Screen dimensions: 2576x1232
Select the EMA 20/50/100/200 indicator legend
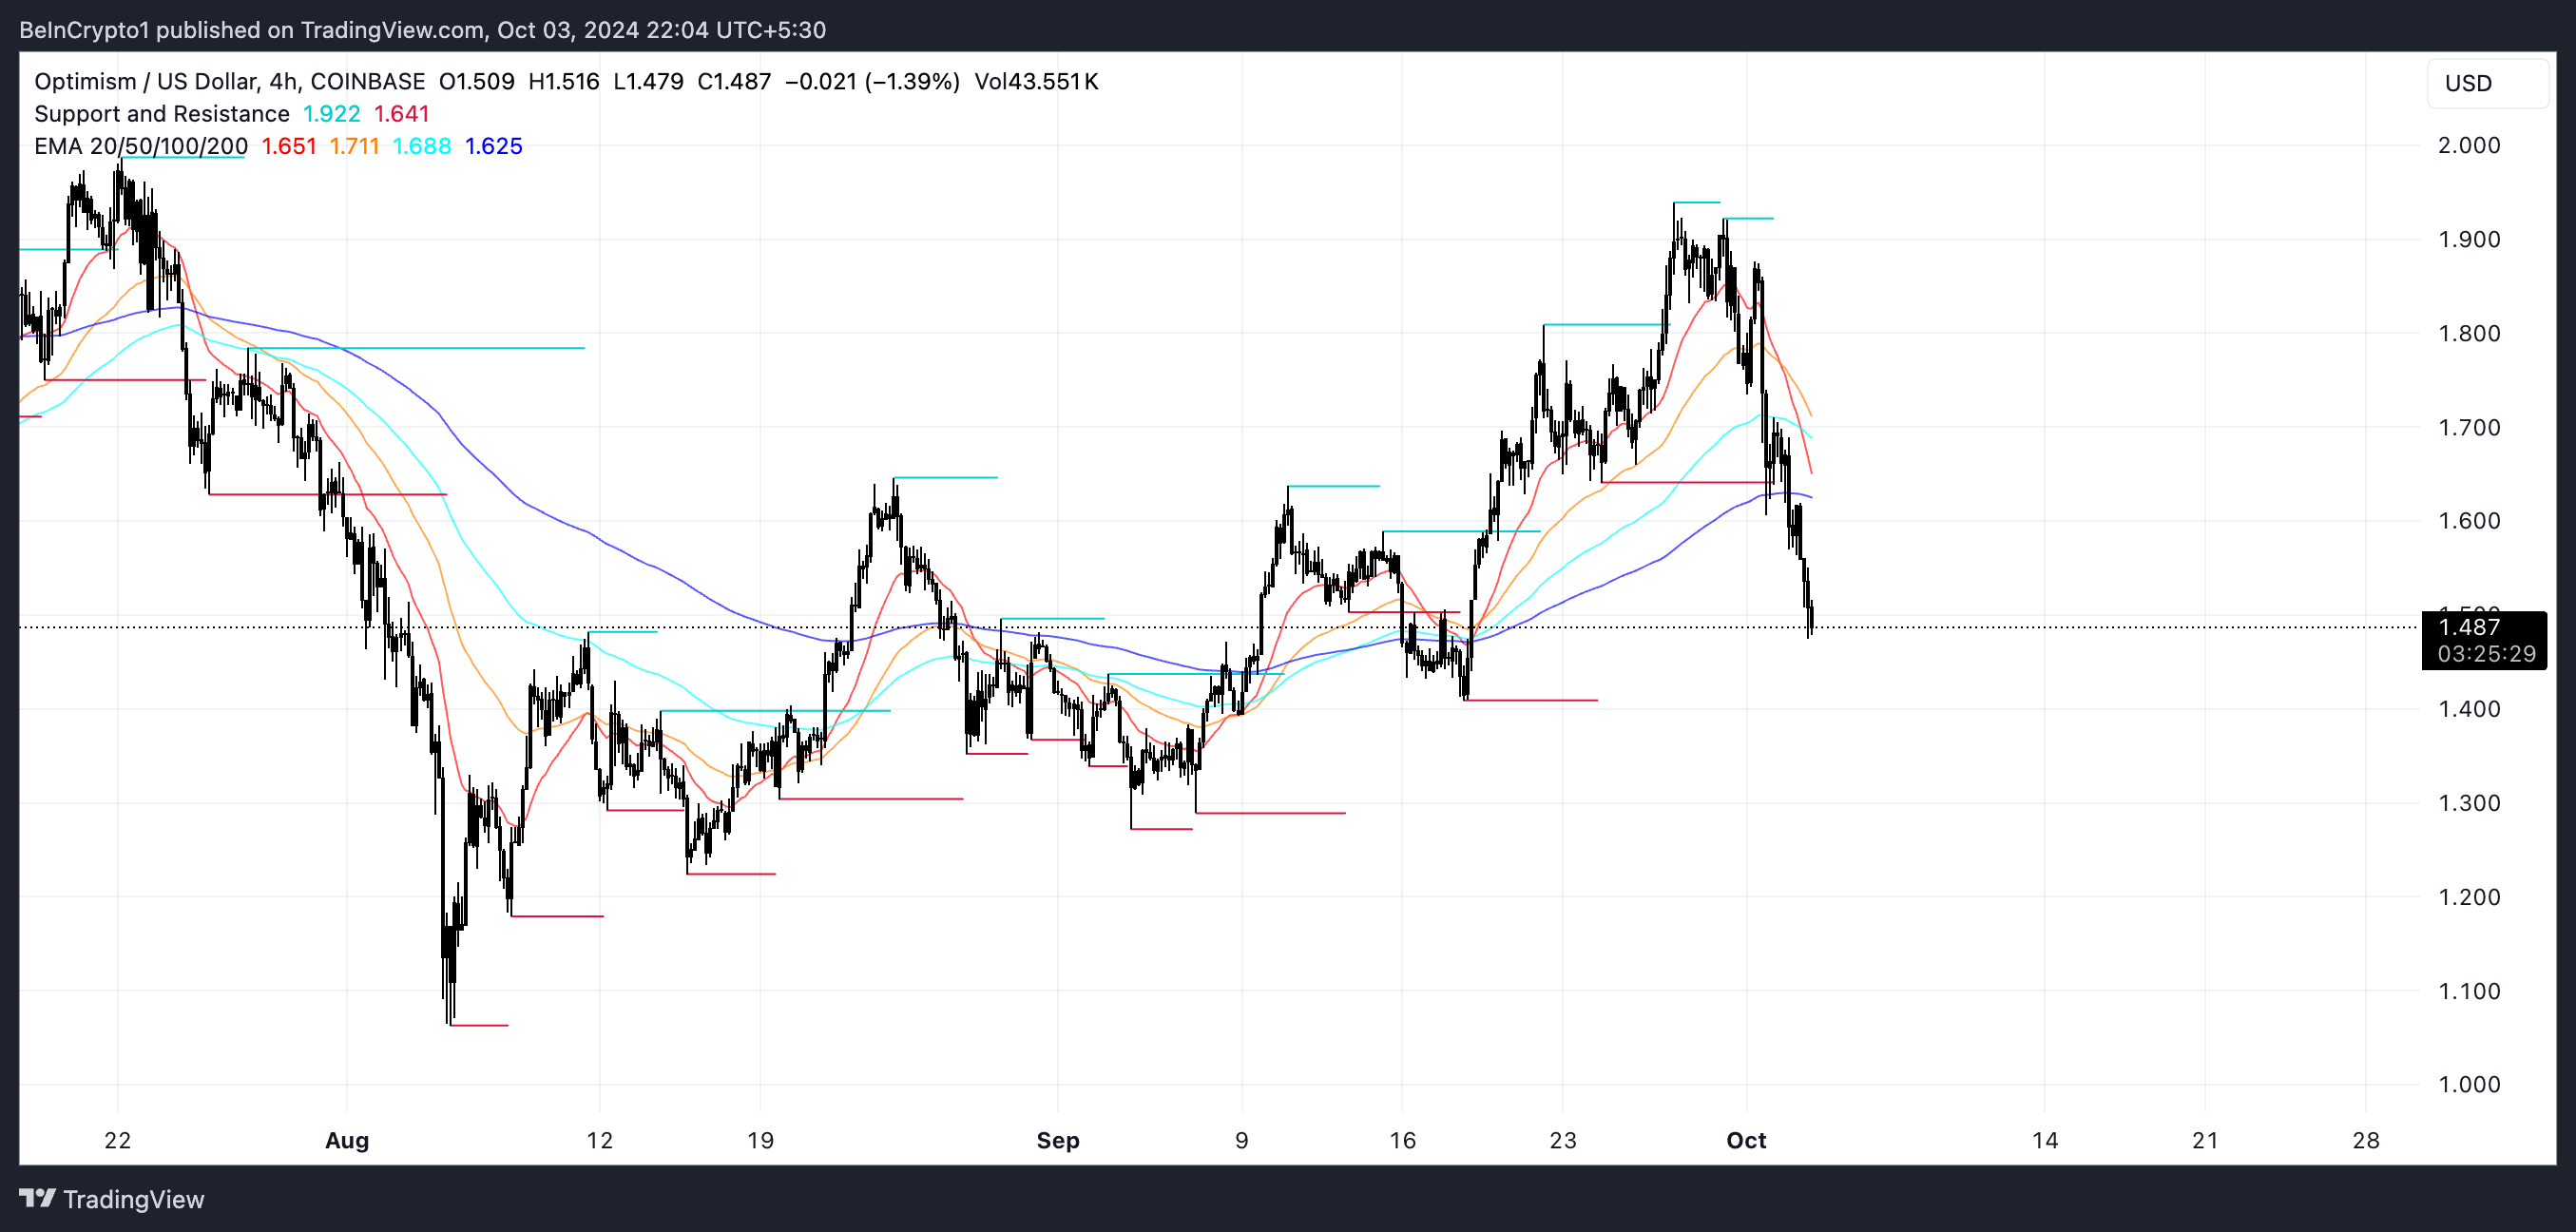(x=140, y=146)
